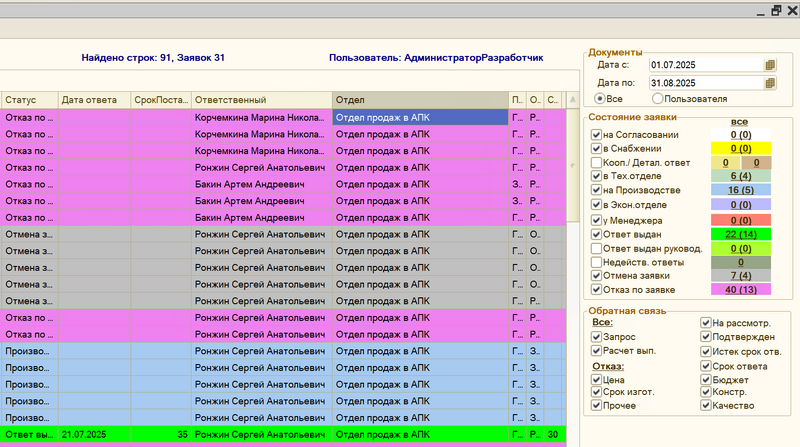
Task: Open calendar picker for Дата с
Action: coord(770,65)
